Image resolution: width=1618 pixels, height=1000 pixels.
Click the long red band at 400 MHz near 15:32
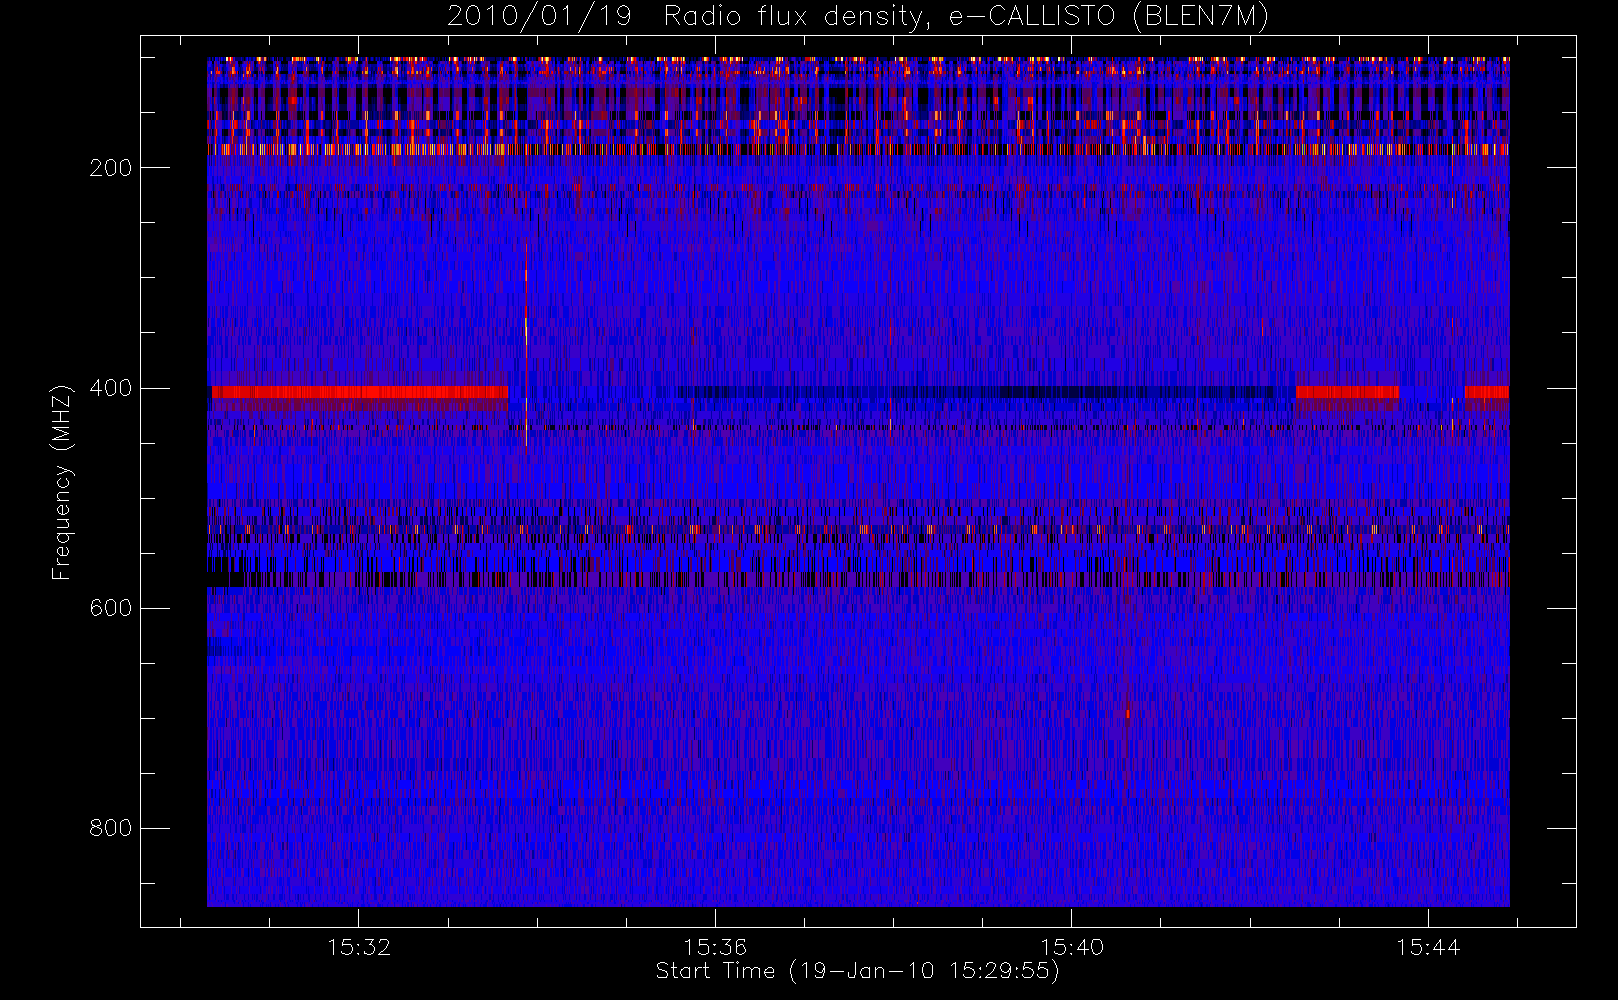point(360,392)
